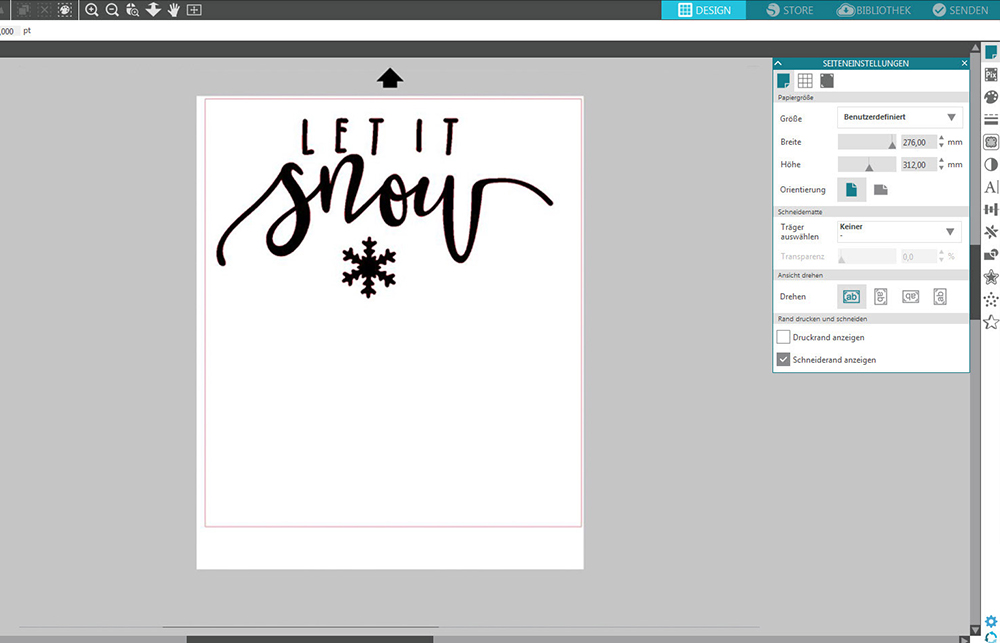This screenshot has width=1000, height=643.
Task: Click the Höhe value input field
Action: click(917, 165)
